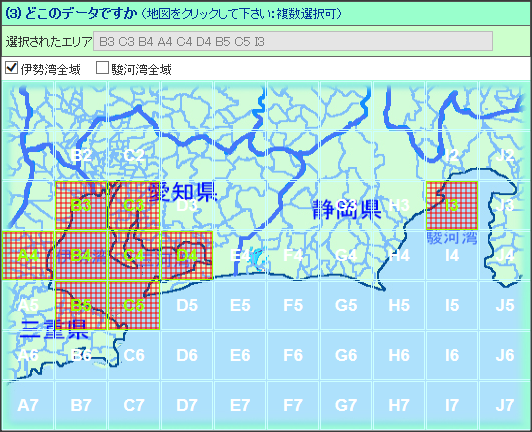Select grid cell J3 on the map
The height and width of the screenshot is (432, 532).
(505, 205)
